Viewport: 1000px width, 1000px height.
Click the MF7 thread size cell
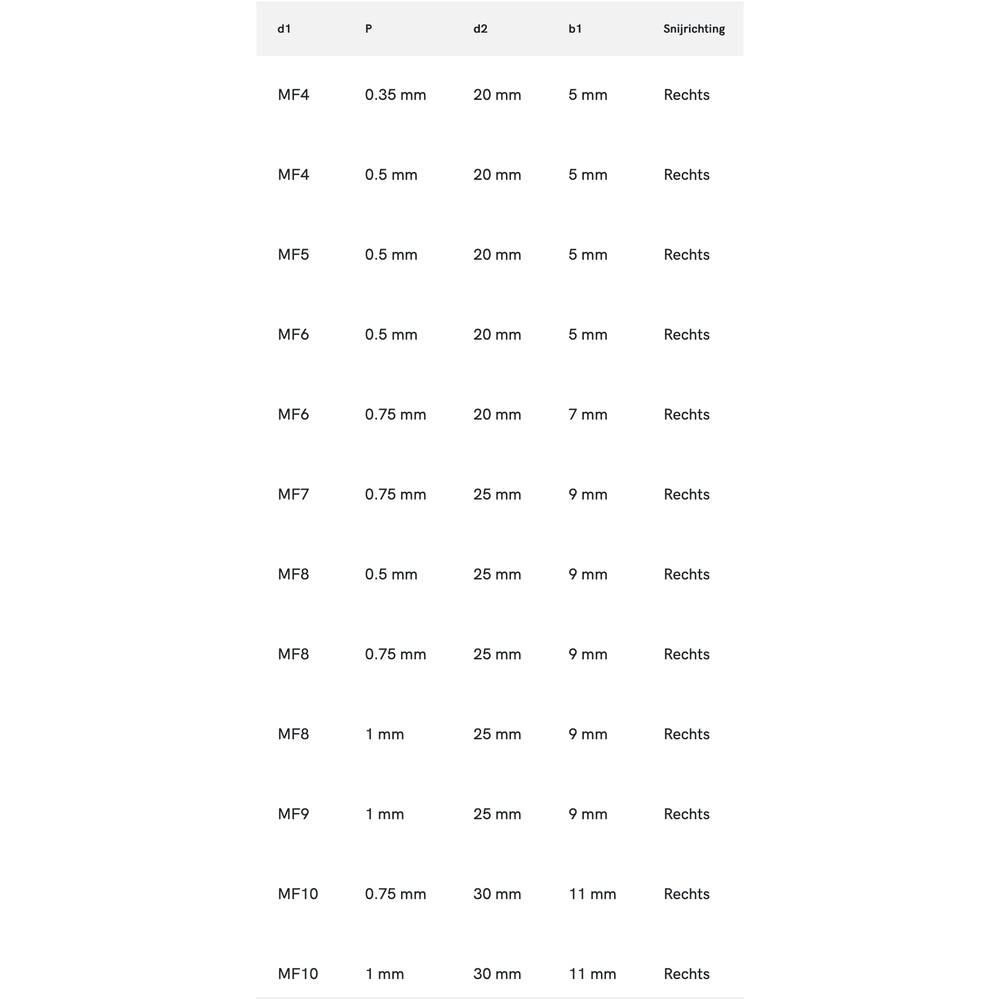[293, 495]
